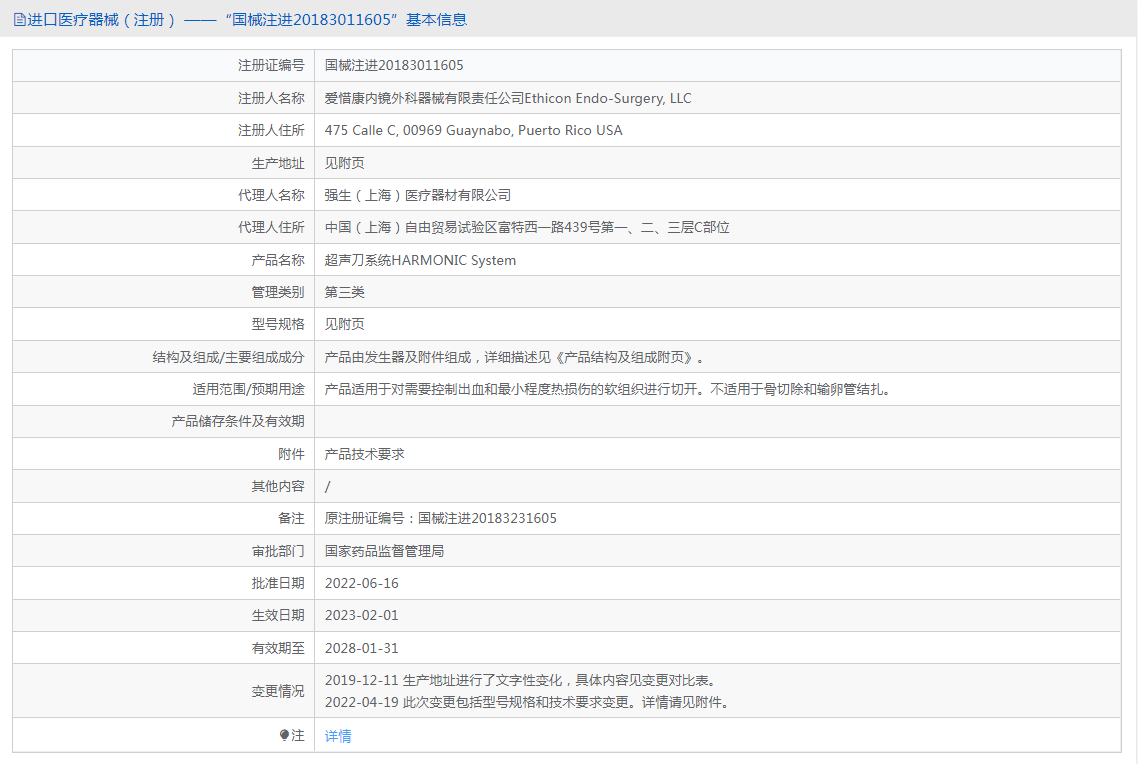Click the value 产品技术要求
Screen dimensions: 1138x764
click(x=364, y=453)
